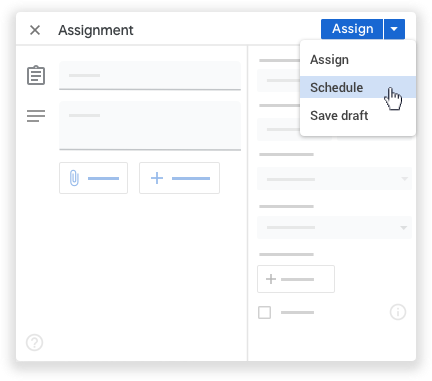Screen dimensions: 432x381
Task: Tick the checkbox beside the info icon
Action: 265,313
